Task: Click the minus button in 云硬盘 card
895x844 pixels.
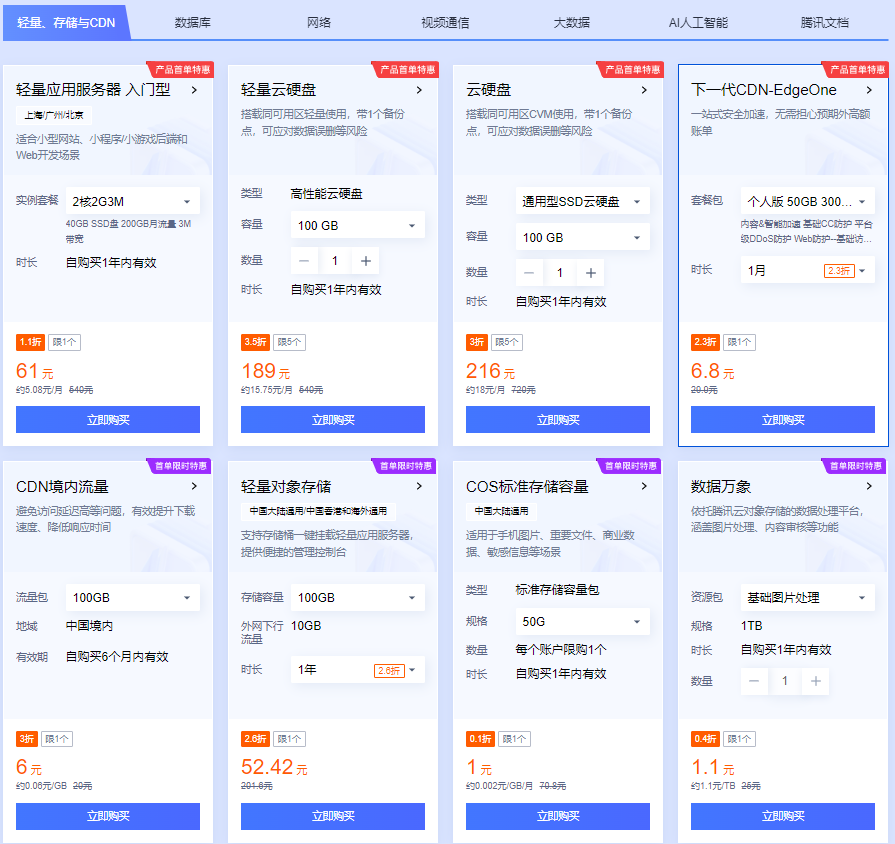Action: tap(529, 273)
